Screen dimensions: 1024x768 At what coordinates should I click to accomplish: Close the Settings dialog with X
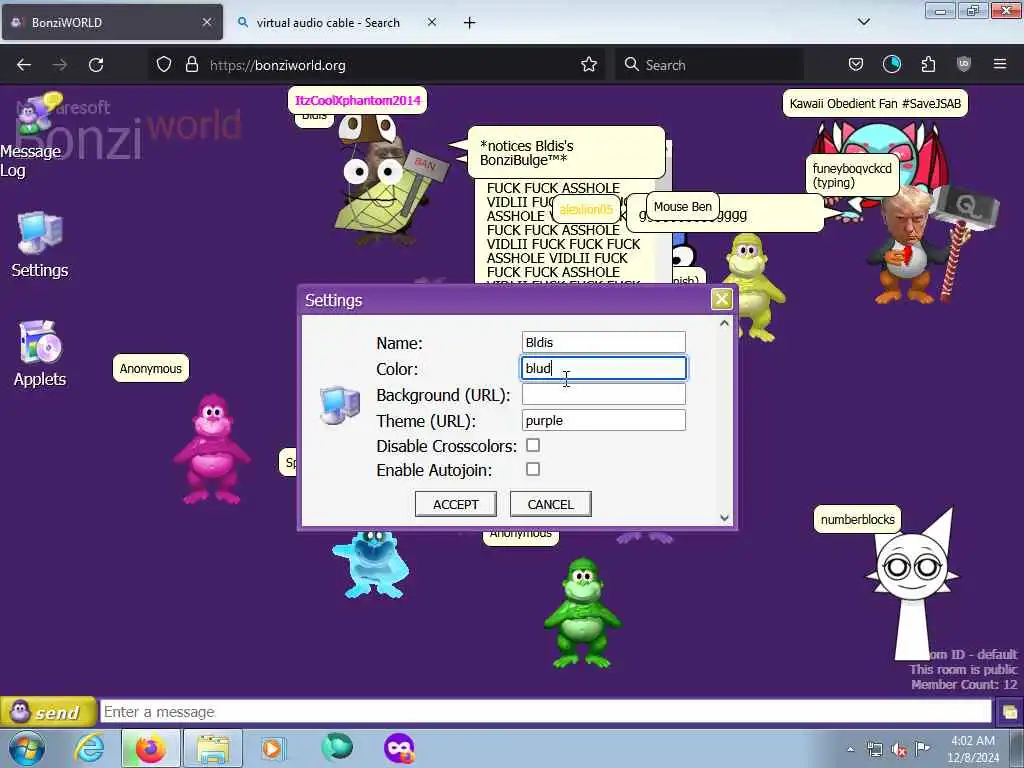click(x=722, y=299)
